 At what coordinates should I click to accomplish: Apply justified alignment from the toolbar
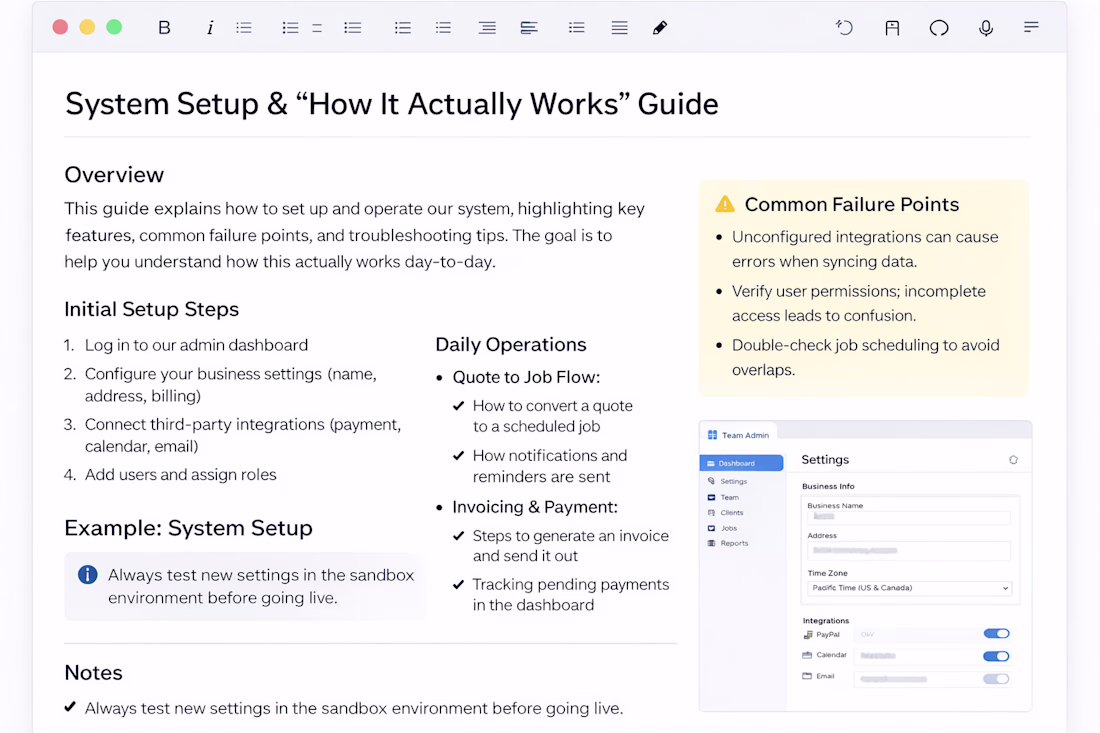[x=619, y=27]
